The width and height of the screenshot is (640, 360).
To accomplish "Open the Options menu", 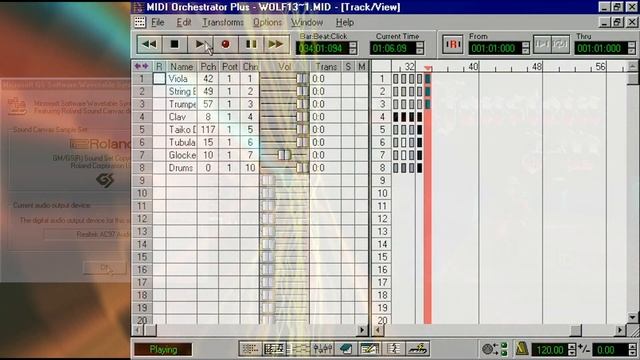I will [x=267, y=22].
